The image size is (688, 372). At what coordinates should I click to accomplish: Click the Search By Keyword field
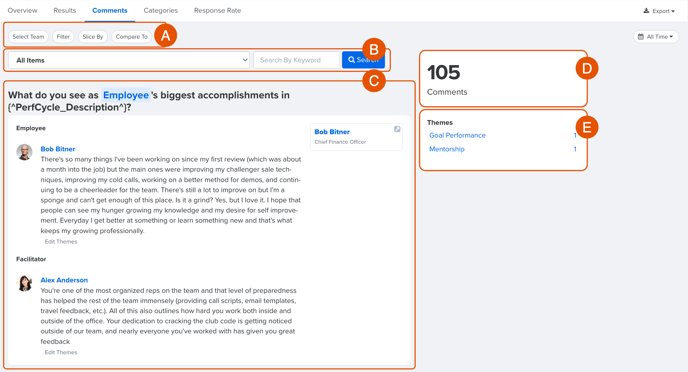pos(297,60)
